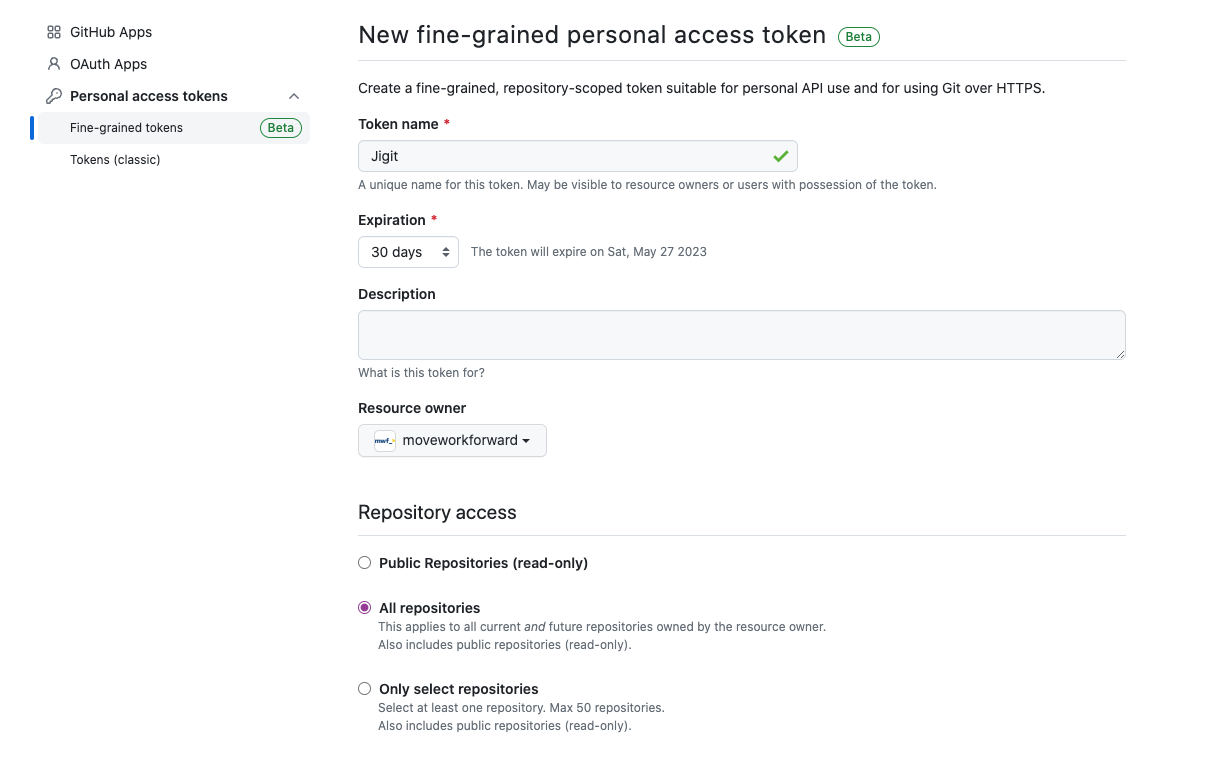Choose Only select repositories radio option
This screenshot has height=779, width=1232.
coord(365,689)
